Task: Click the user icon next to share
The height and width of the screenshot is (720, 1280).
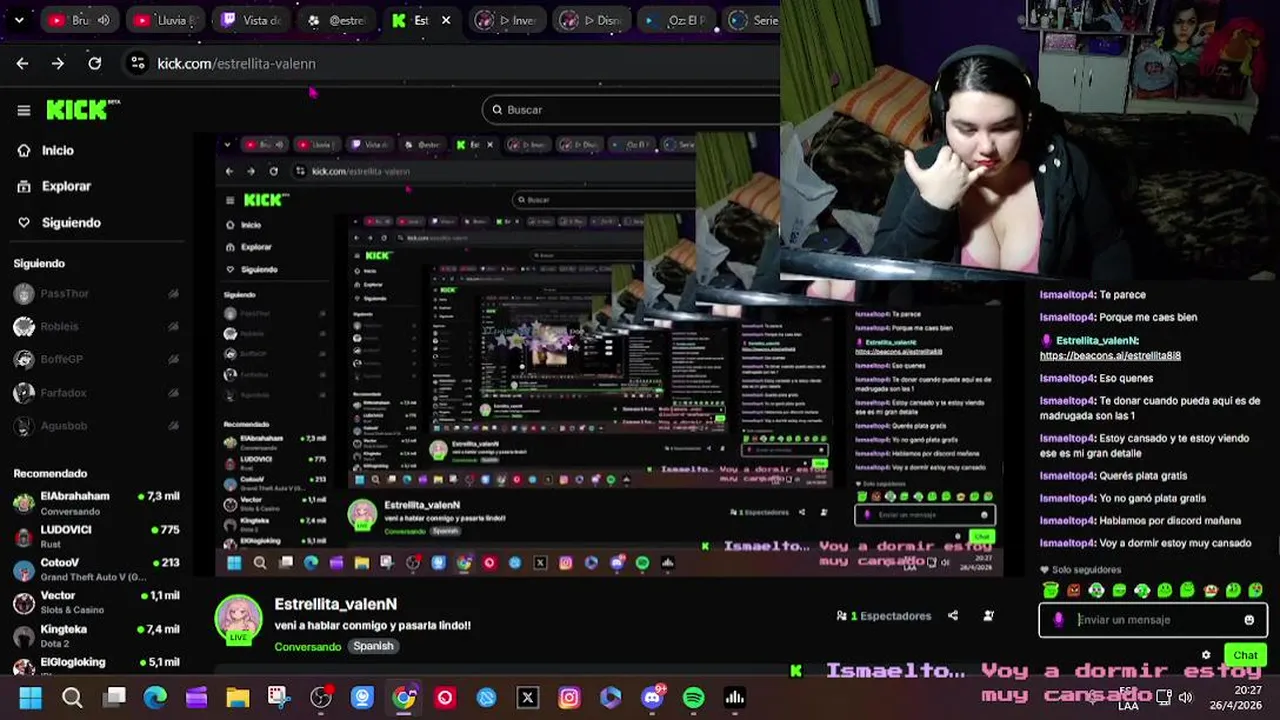Action: (988, 616)
